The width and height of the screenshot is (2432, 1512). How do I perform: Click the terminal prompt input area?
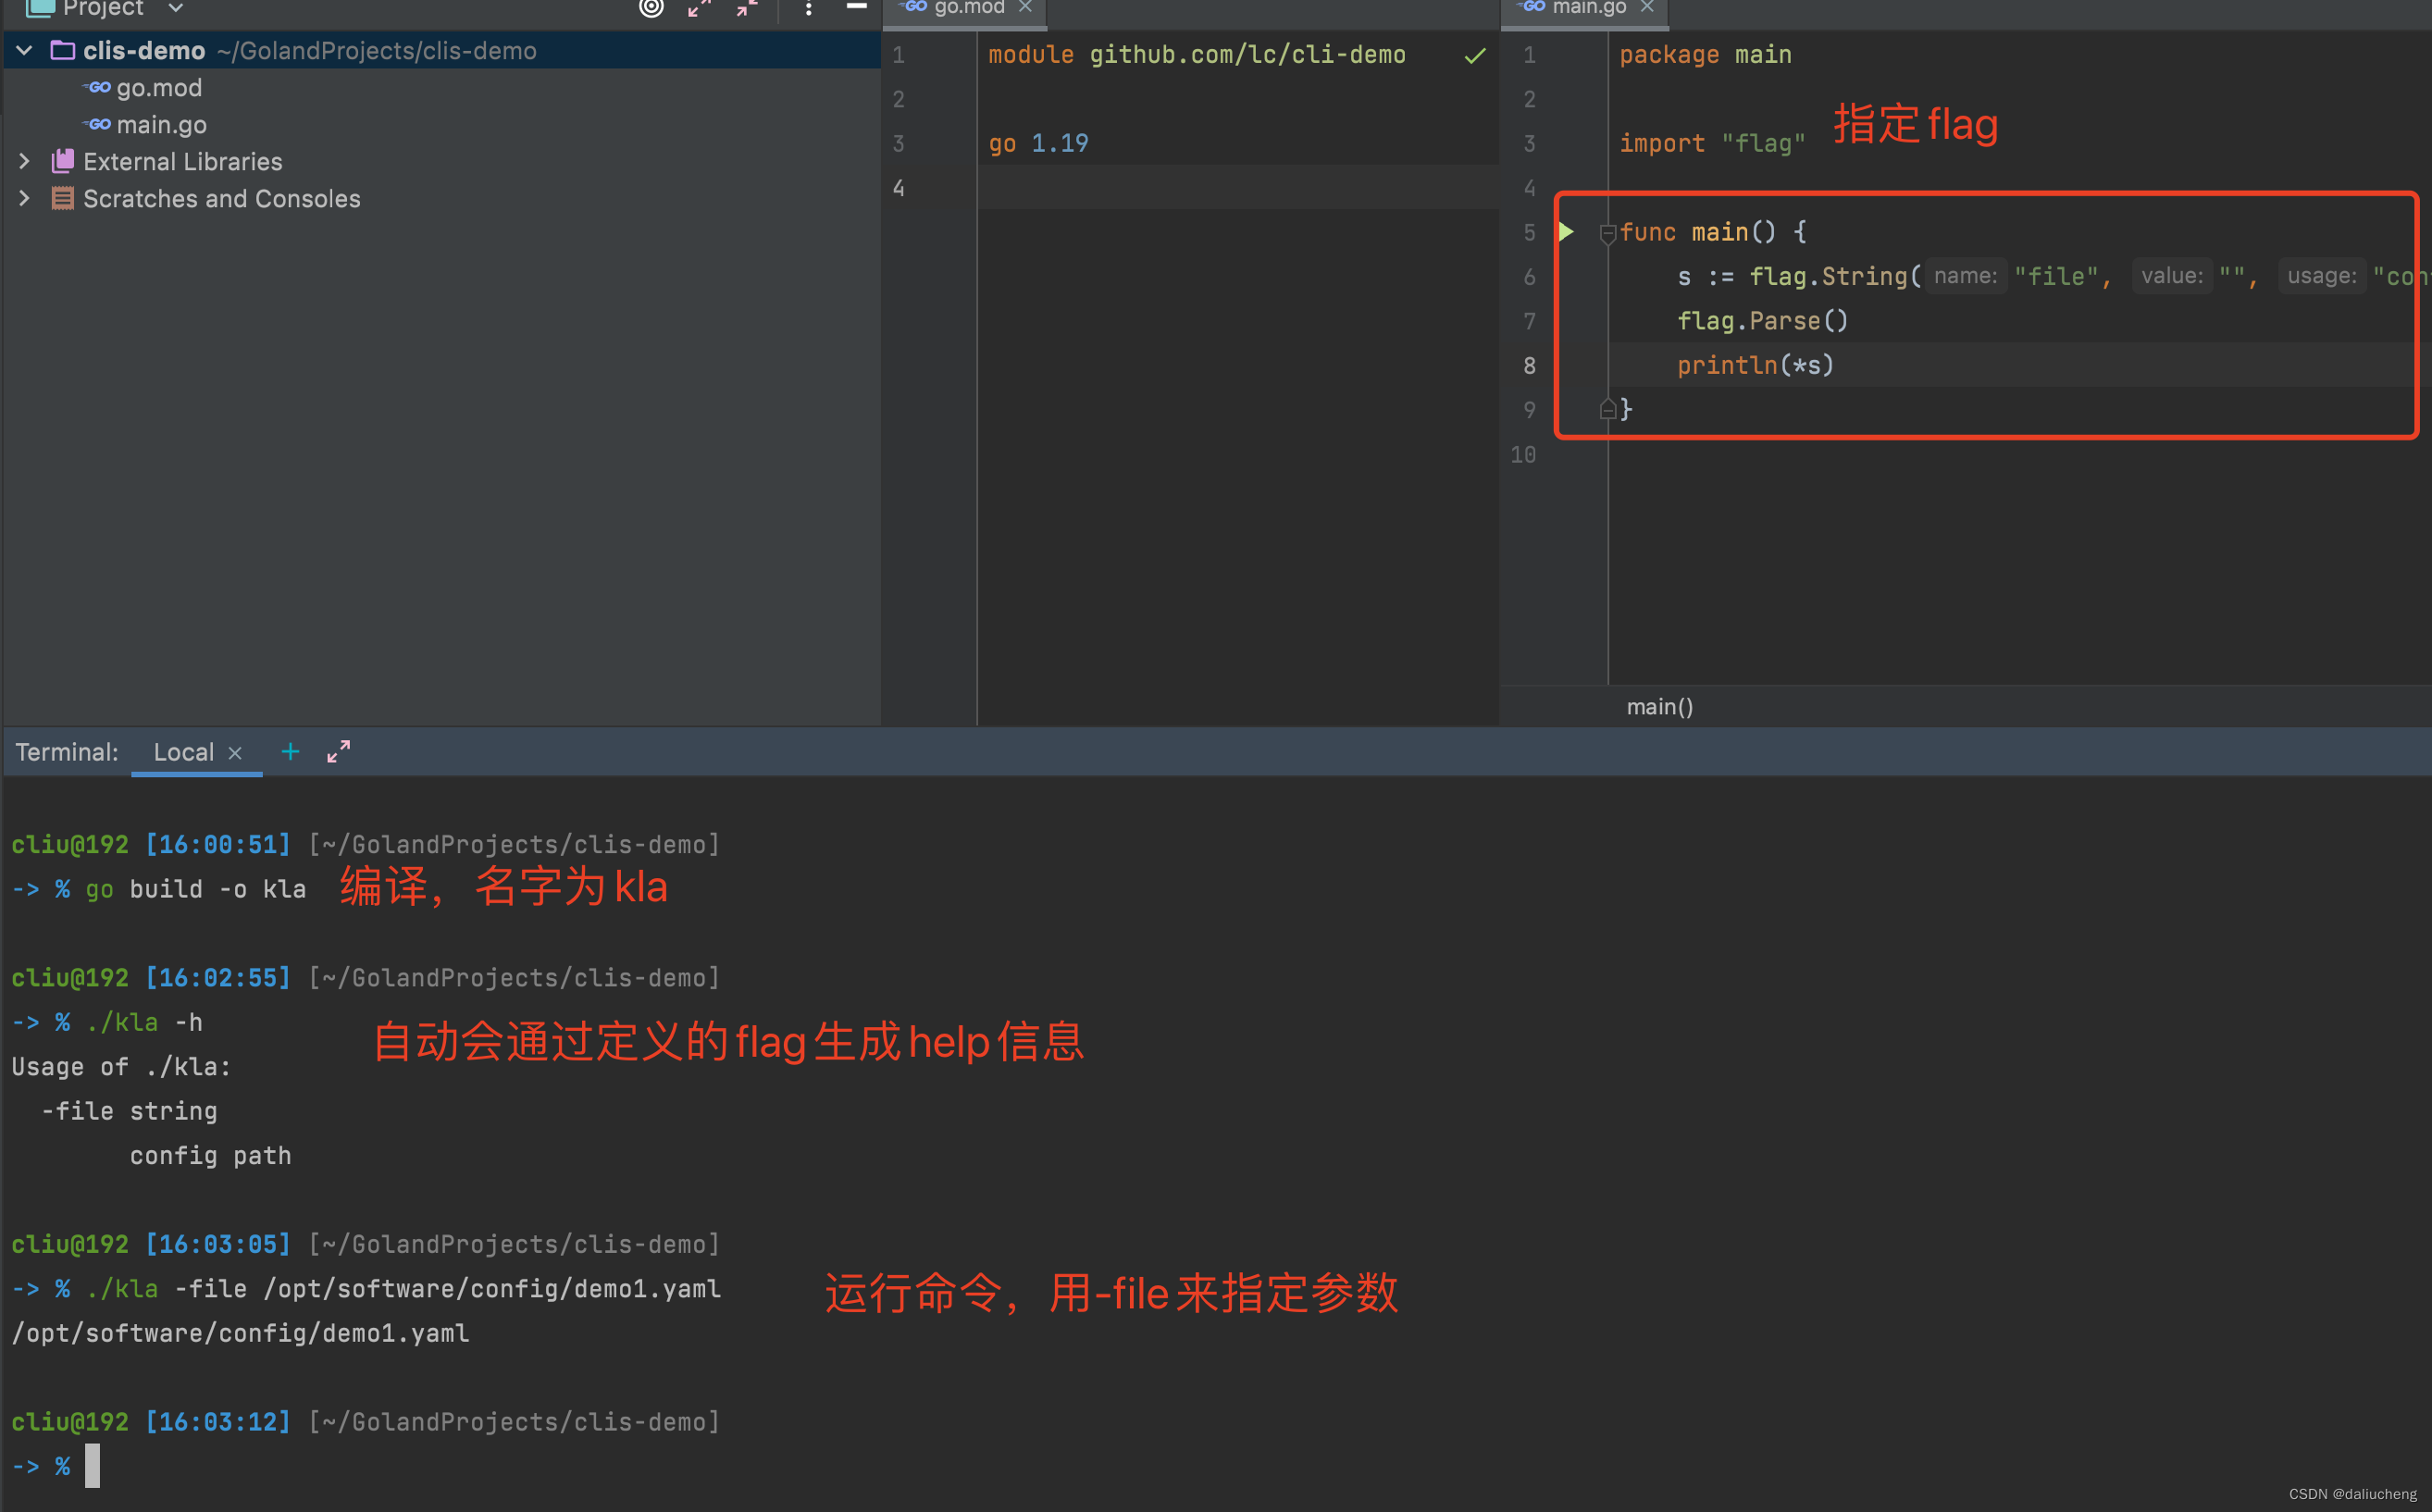click(93, 1465)
